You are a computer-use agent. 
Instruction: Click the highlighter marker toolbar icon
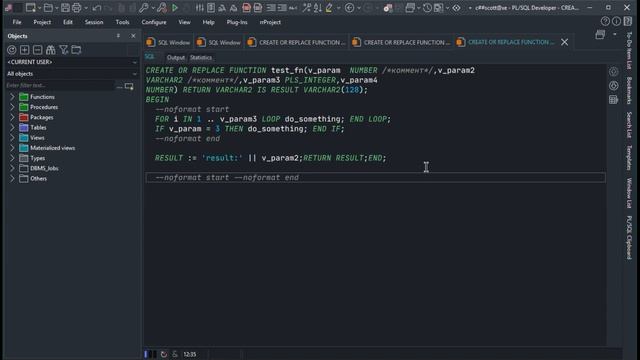[329, 8]
